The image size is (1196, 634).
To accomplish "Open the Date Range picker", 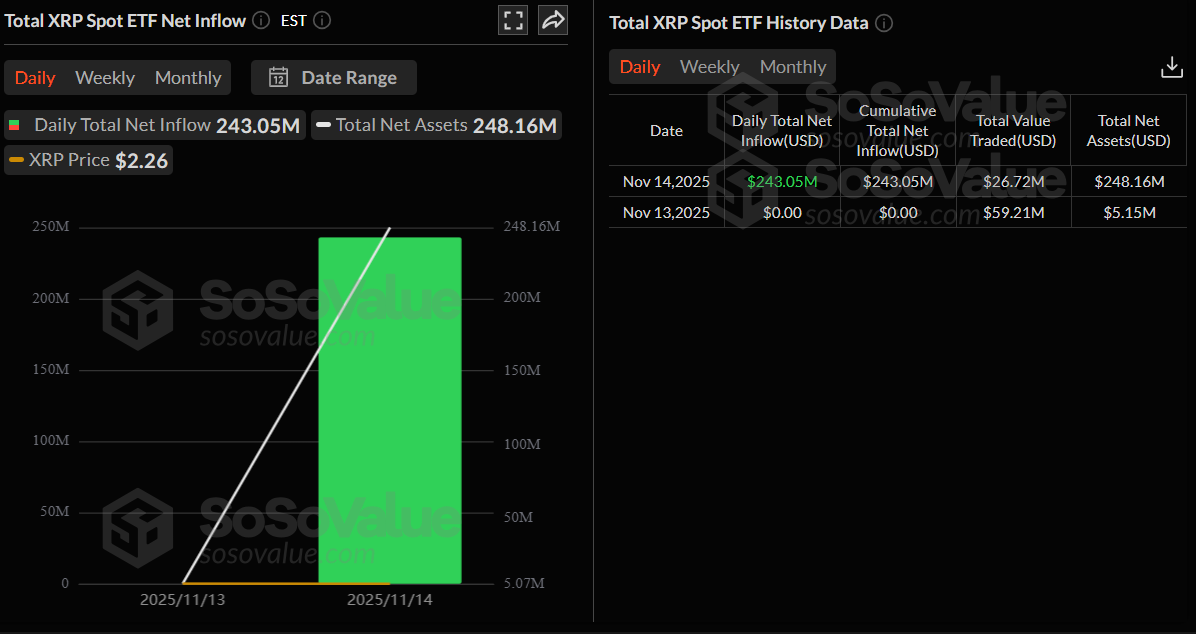I will pos(334,78).
